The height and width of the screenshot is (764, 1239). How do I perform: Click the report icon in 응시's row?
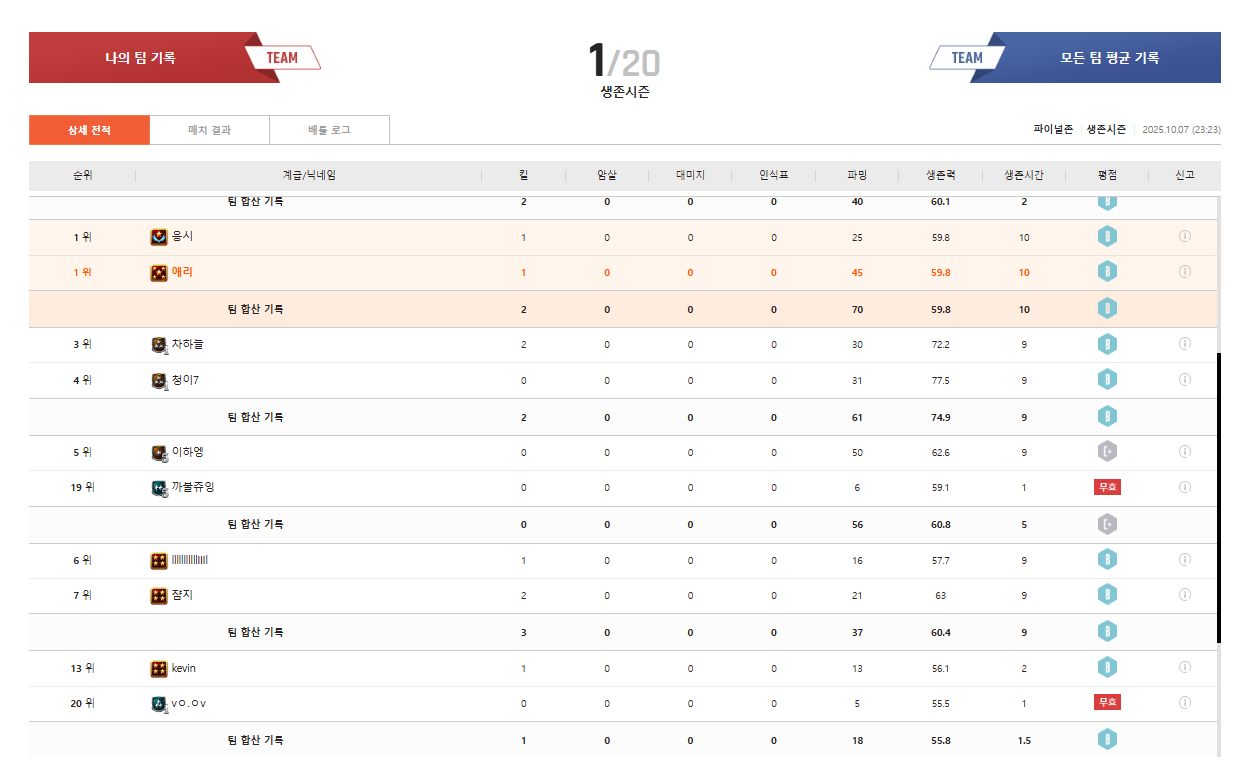click(x=1184, y=237)
